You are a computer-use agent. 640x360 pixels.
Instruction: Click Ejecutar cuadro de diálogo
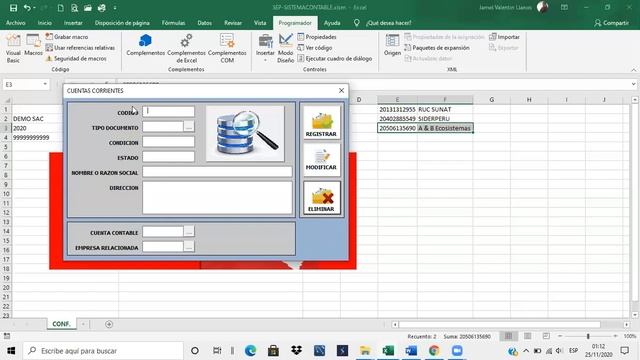(x=335, y=59)
